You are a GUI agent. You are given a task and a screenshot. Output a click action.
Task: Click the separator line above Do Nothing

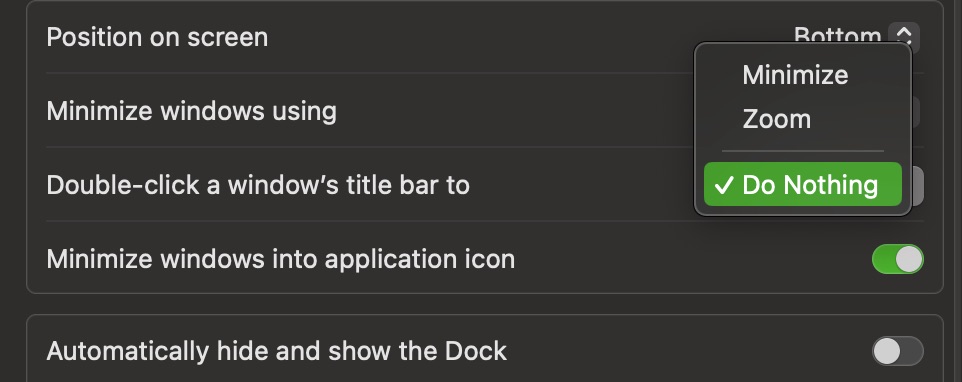click(x=802, y=151)
